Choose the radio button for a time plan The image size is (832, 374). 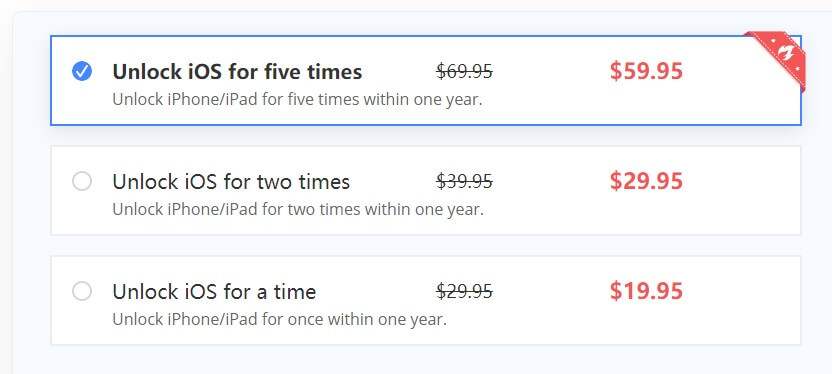click(82, 291)
